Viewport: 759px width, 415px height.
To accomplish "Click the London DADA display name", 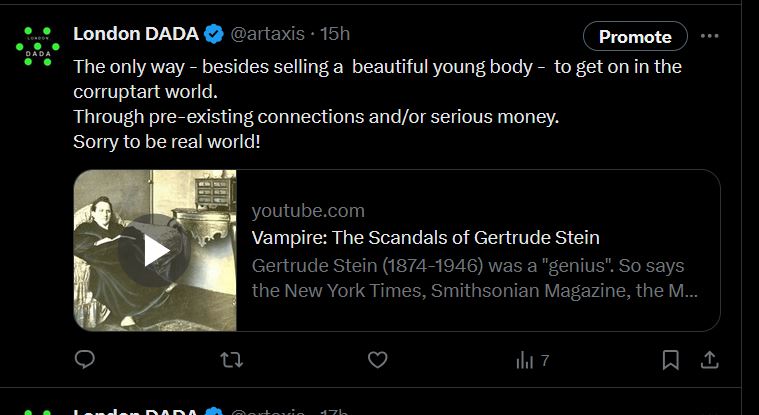I will click(136, 35).
